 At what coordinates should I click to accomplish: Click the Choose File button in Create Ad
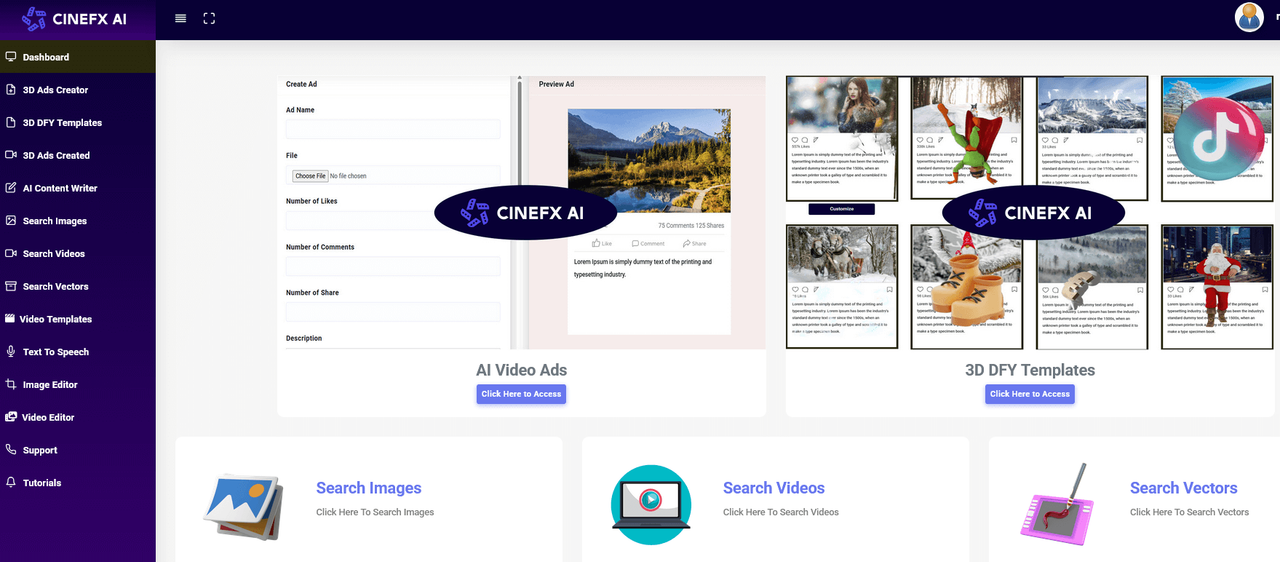click(x=310, y=176)
